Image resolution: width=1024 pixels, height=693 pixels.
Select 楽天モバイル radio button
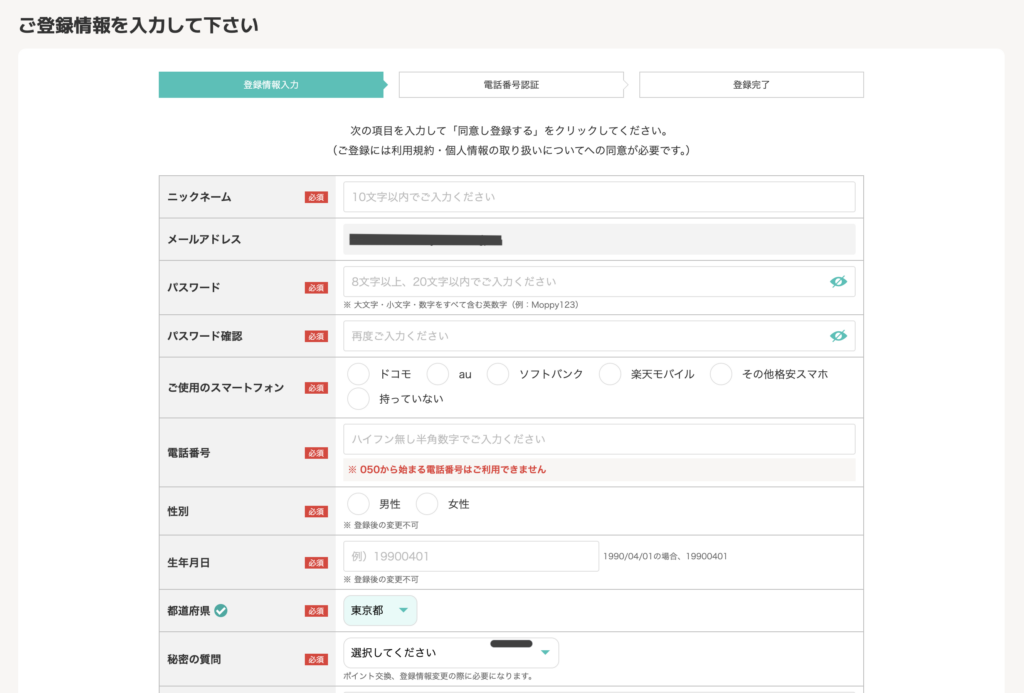click(610, 374)
